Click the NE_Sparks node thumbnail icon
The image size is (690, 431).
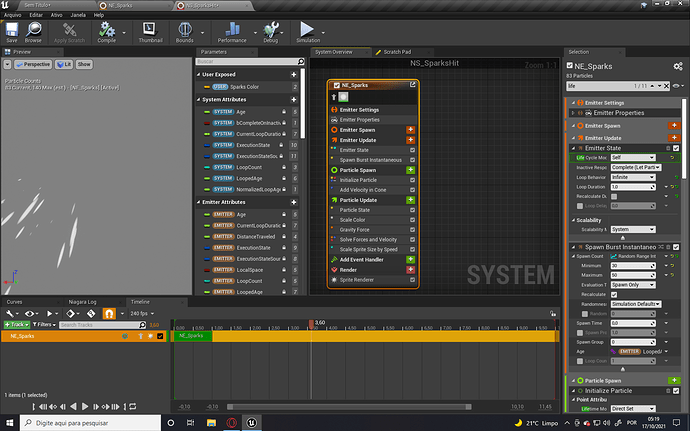(343, 97)
